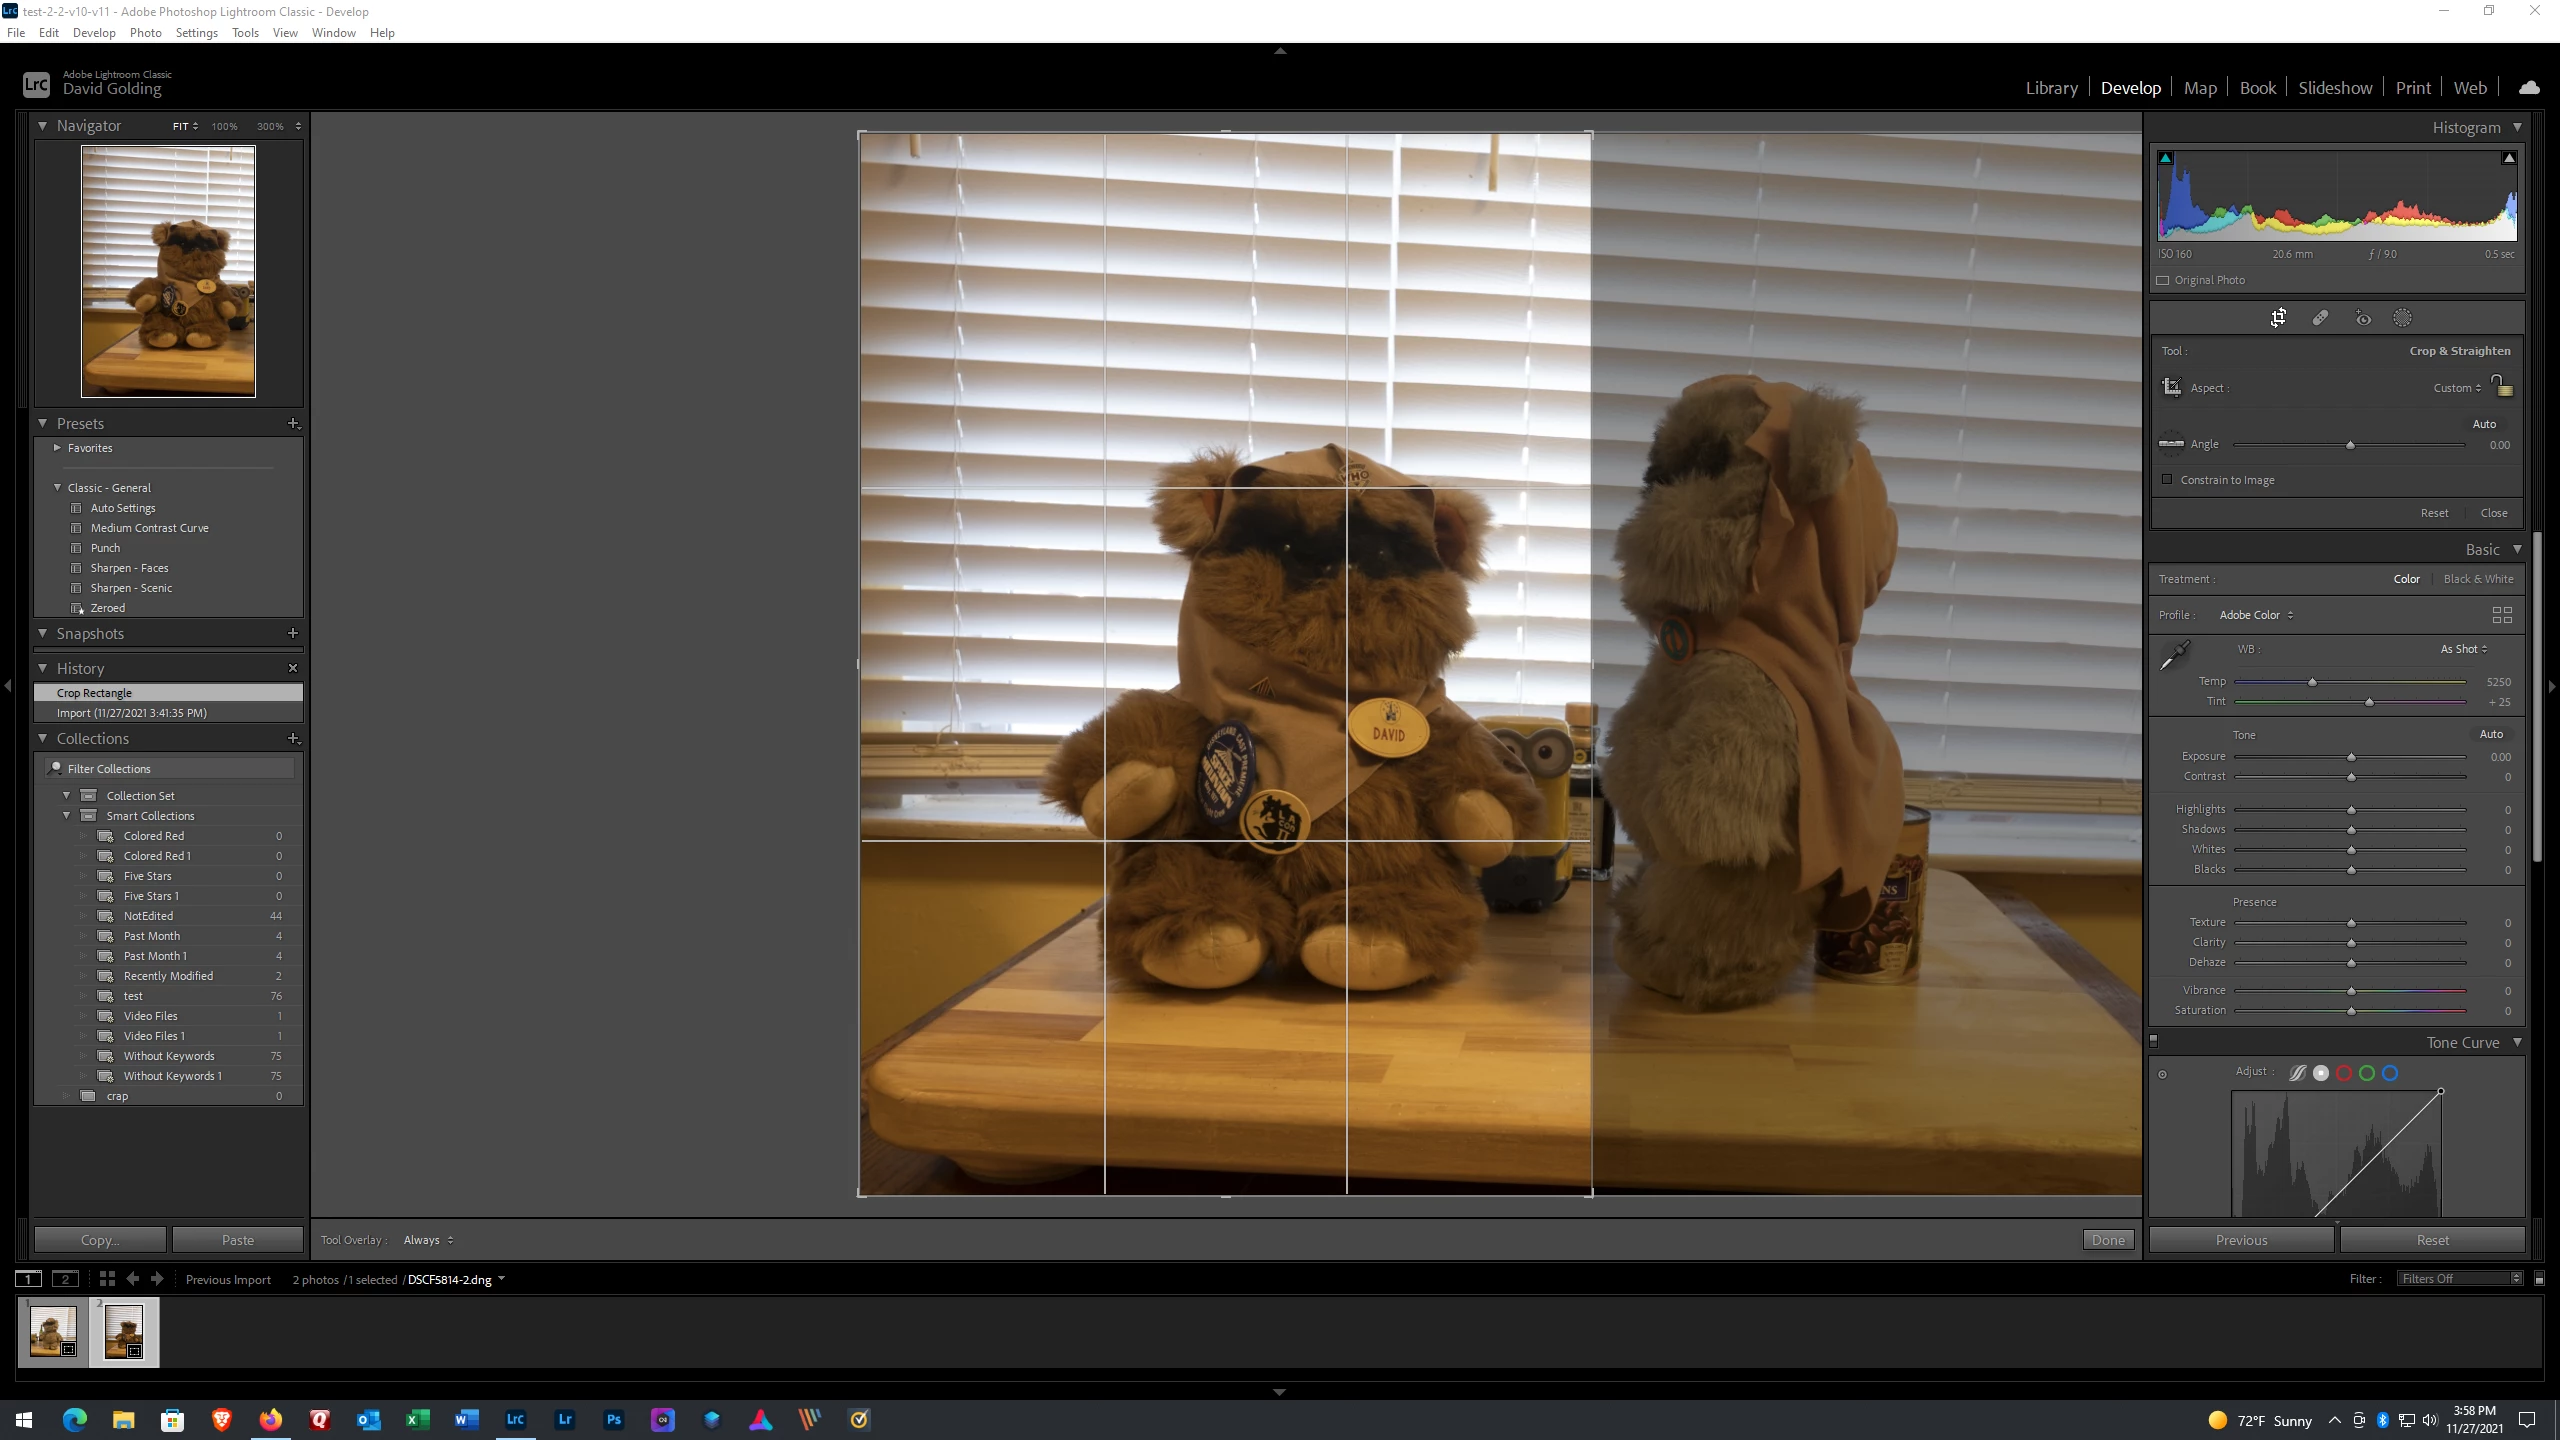
Task: Open the WB As Shot dropdown
Action: [2463, 649]
